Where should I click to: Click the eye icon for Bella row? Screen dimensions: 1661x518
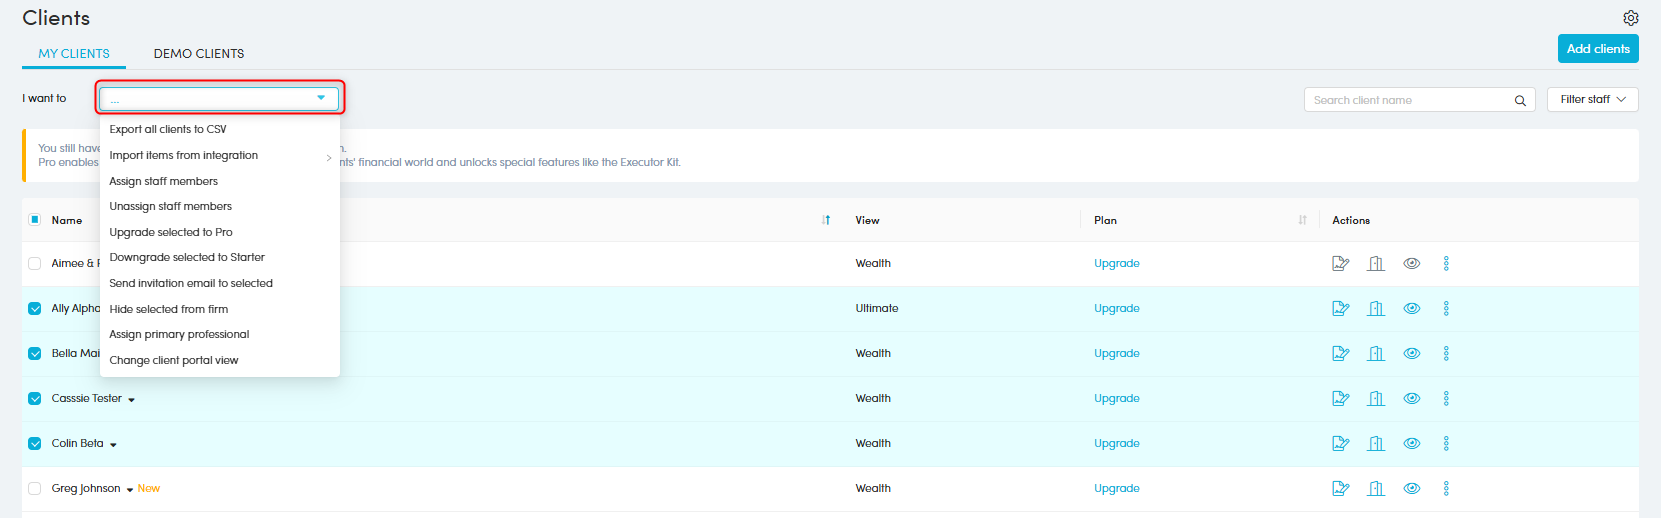[1411, 354]
